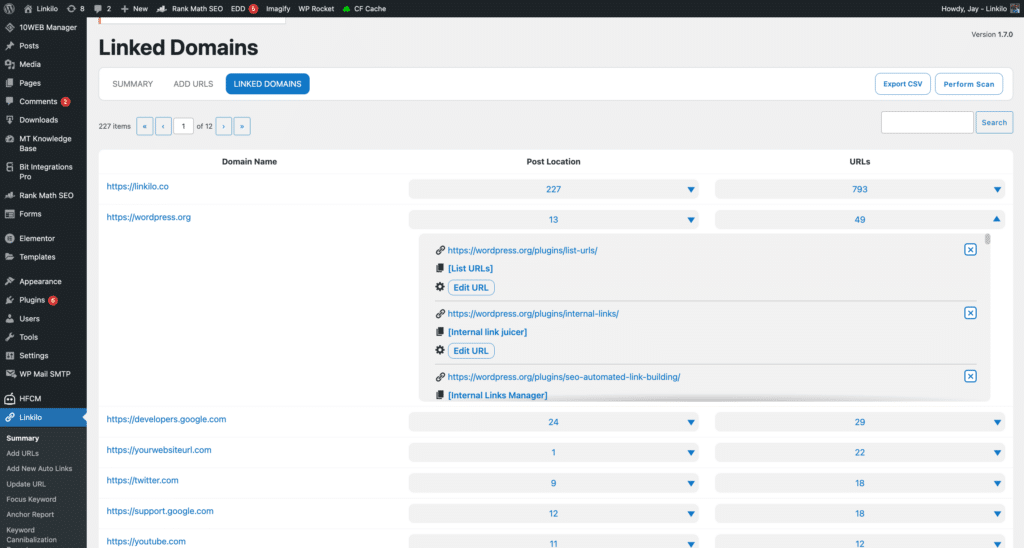Click the current page number field
Screen dimensions: 1024x548
click(184, 126)
